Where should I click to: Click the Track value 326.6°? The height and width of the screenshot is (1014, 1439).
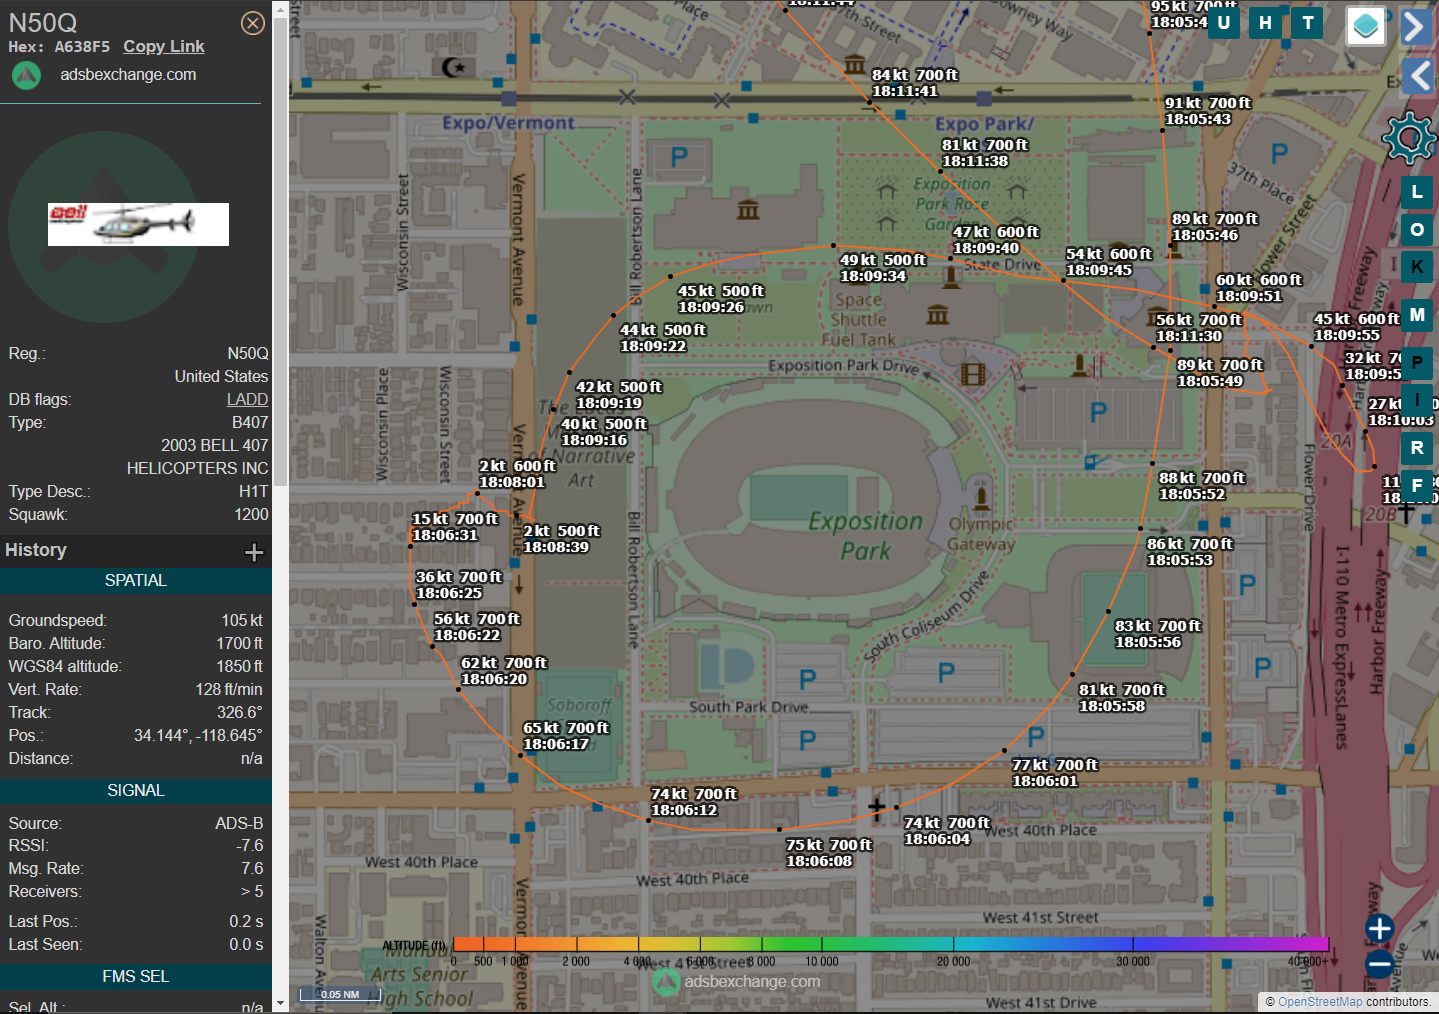pos(240,712)
